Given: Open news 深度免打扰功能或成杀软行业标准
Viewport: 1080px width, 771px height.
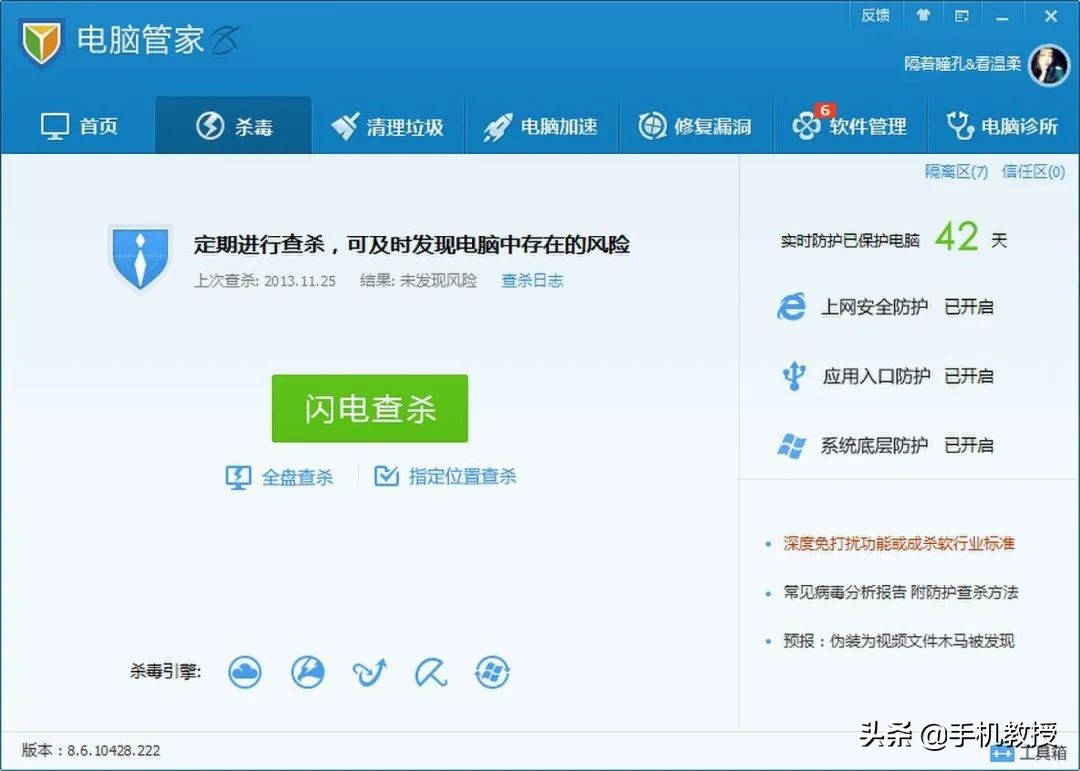Looking at the screenshot, I should (899, 544).
